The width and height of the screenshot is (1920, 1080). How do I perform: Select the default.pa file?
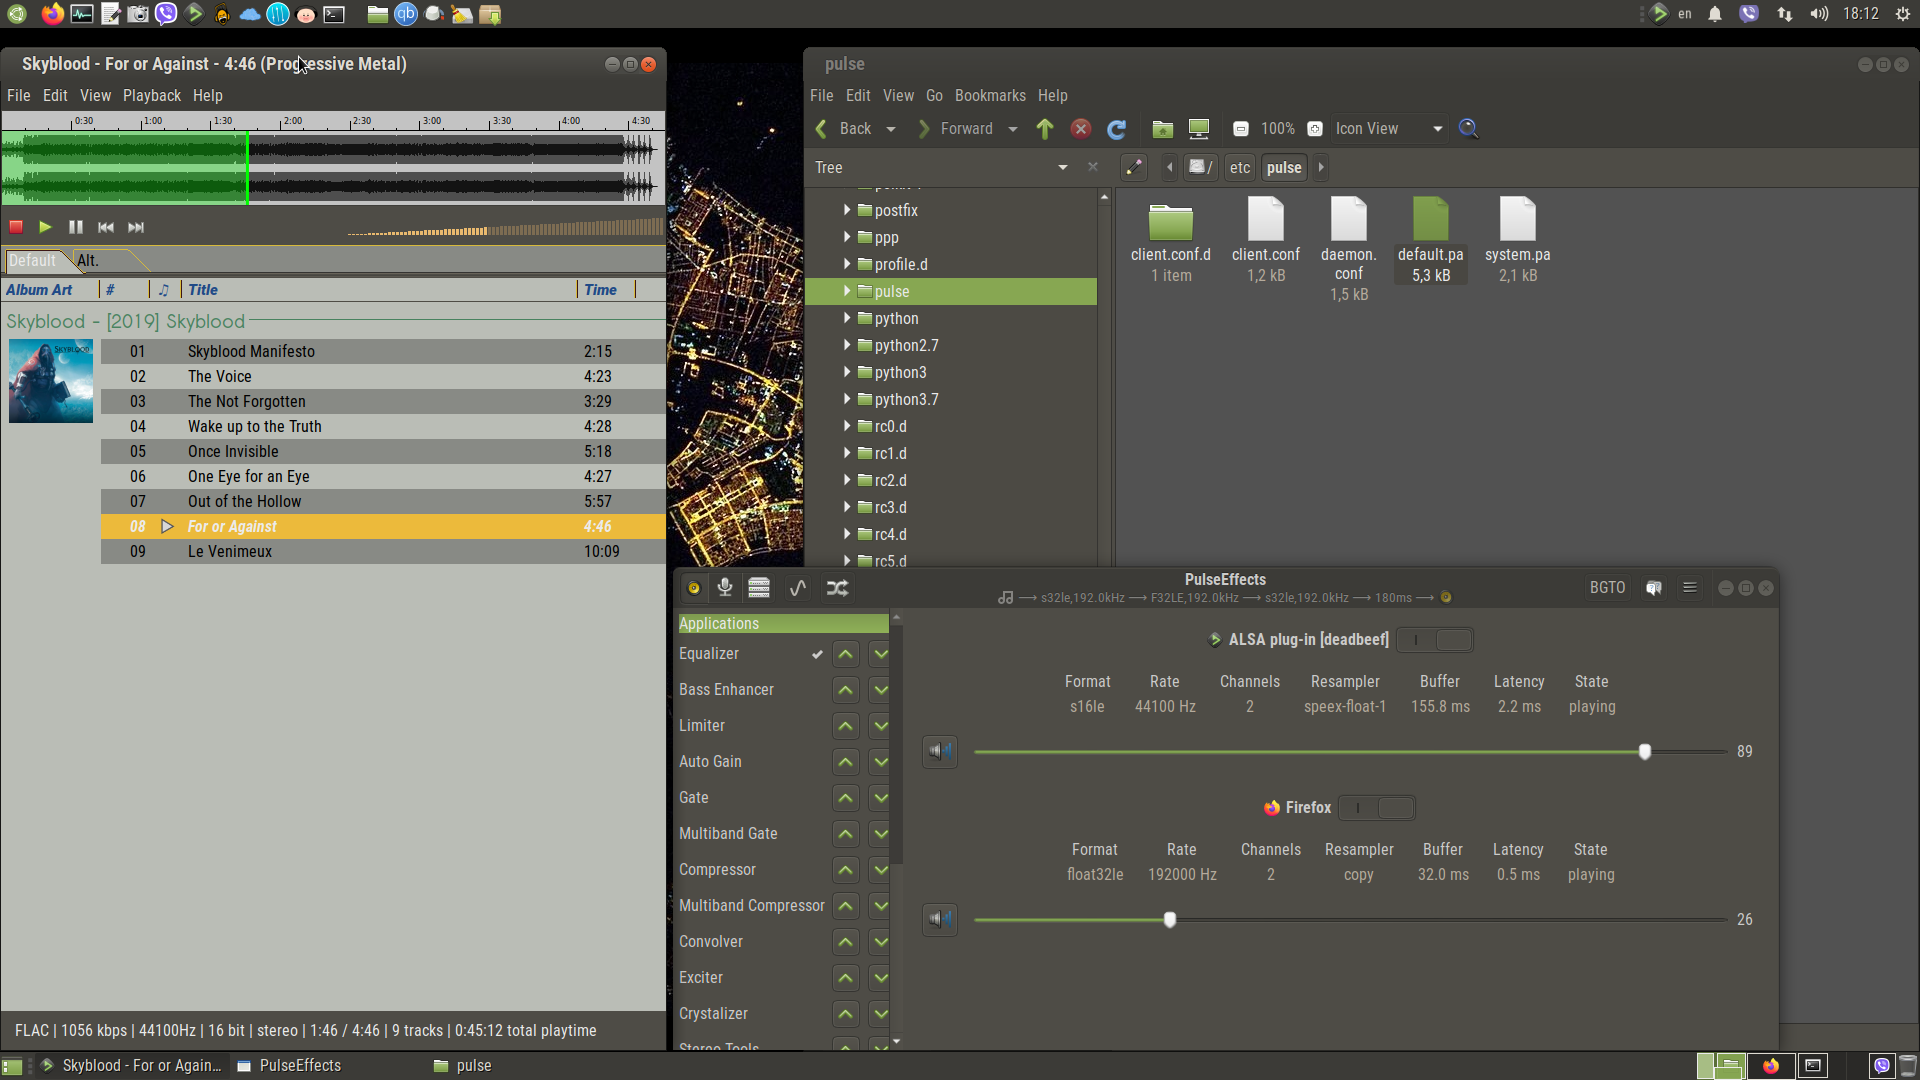pos(1430,240)
